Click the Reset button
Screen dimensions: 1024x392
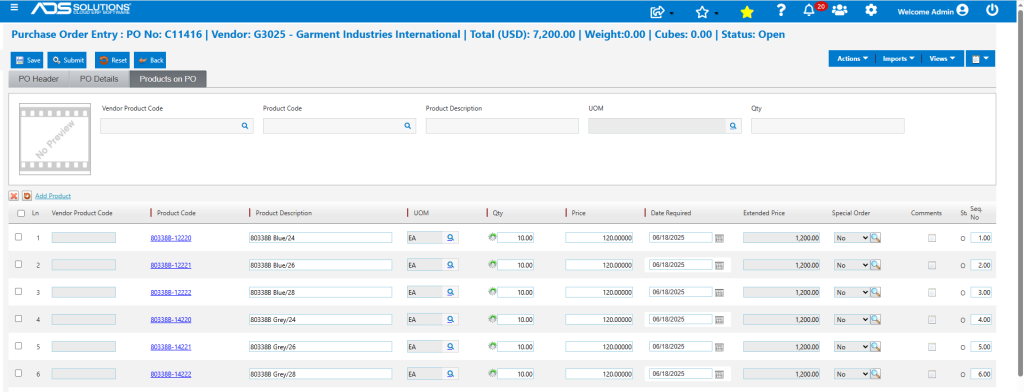[x=112, y=60]
